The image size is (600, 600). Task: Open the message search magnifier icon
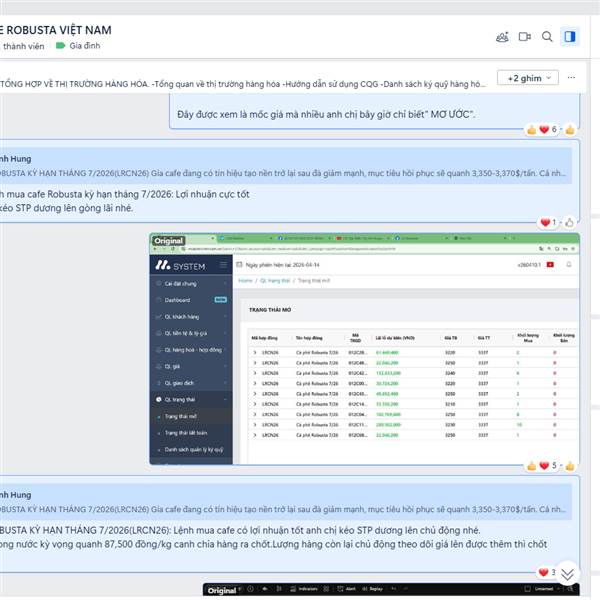click(547, 37)
